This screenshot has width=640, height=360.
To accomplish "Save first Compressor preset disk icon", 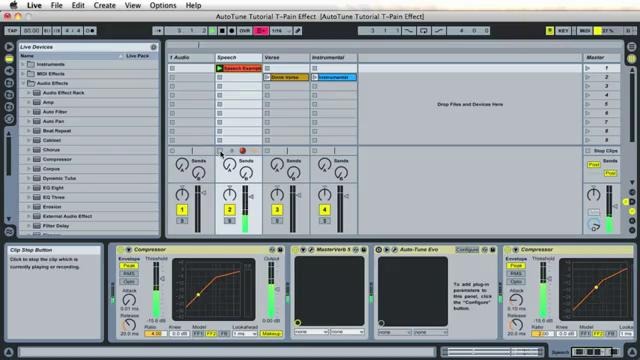I will 280,250.
